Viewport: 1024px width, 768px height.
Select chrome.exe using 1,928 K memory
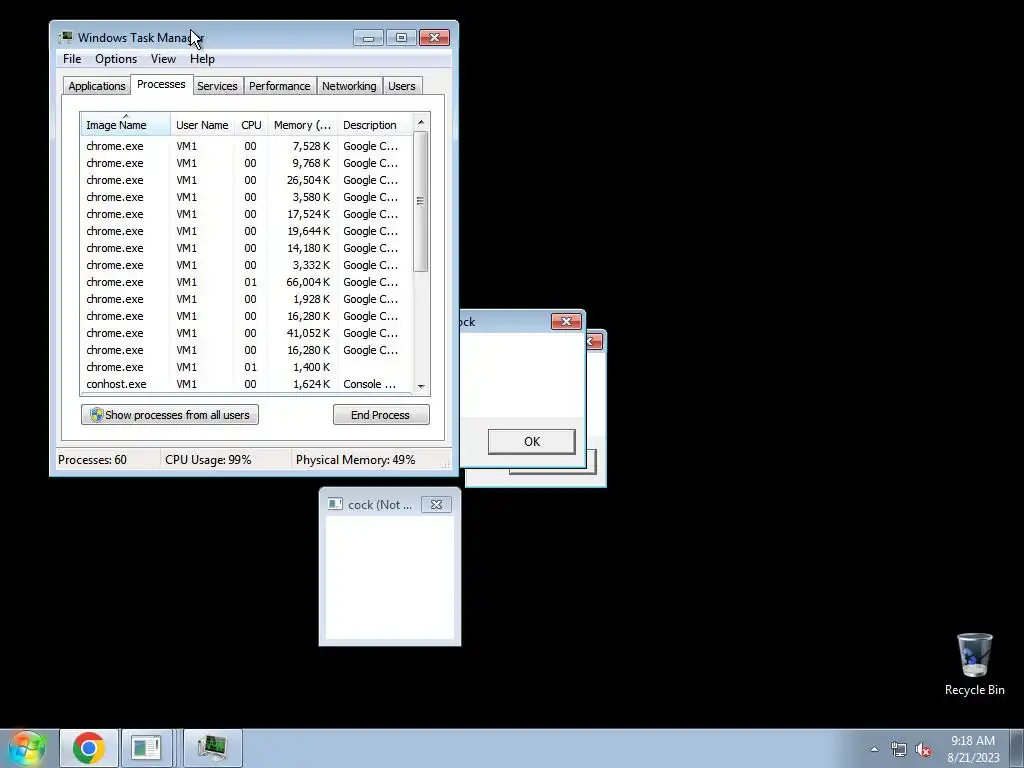pos(247,299)
